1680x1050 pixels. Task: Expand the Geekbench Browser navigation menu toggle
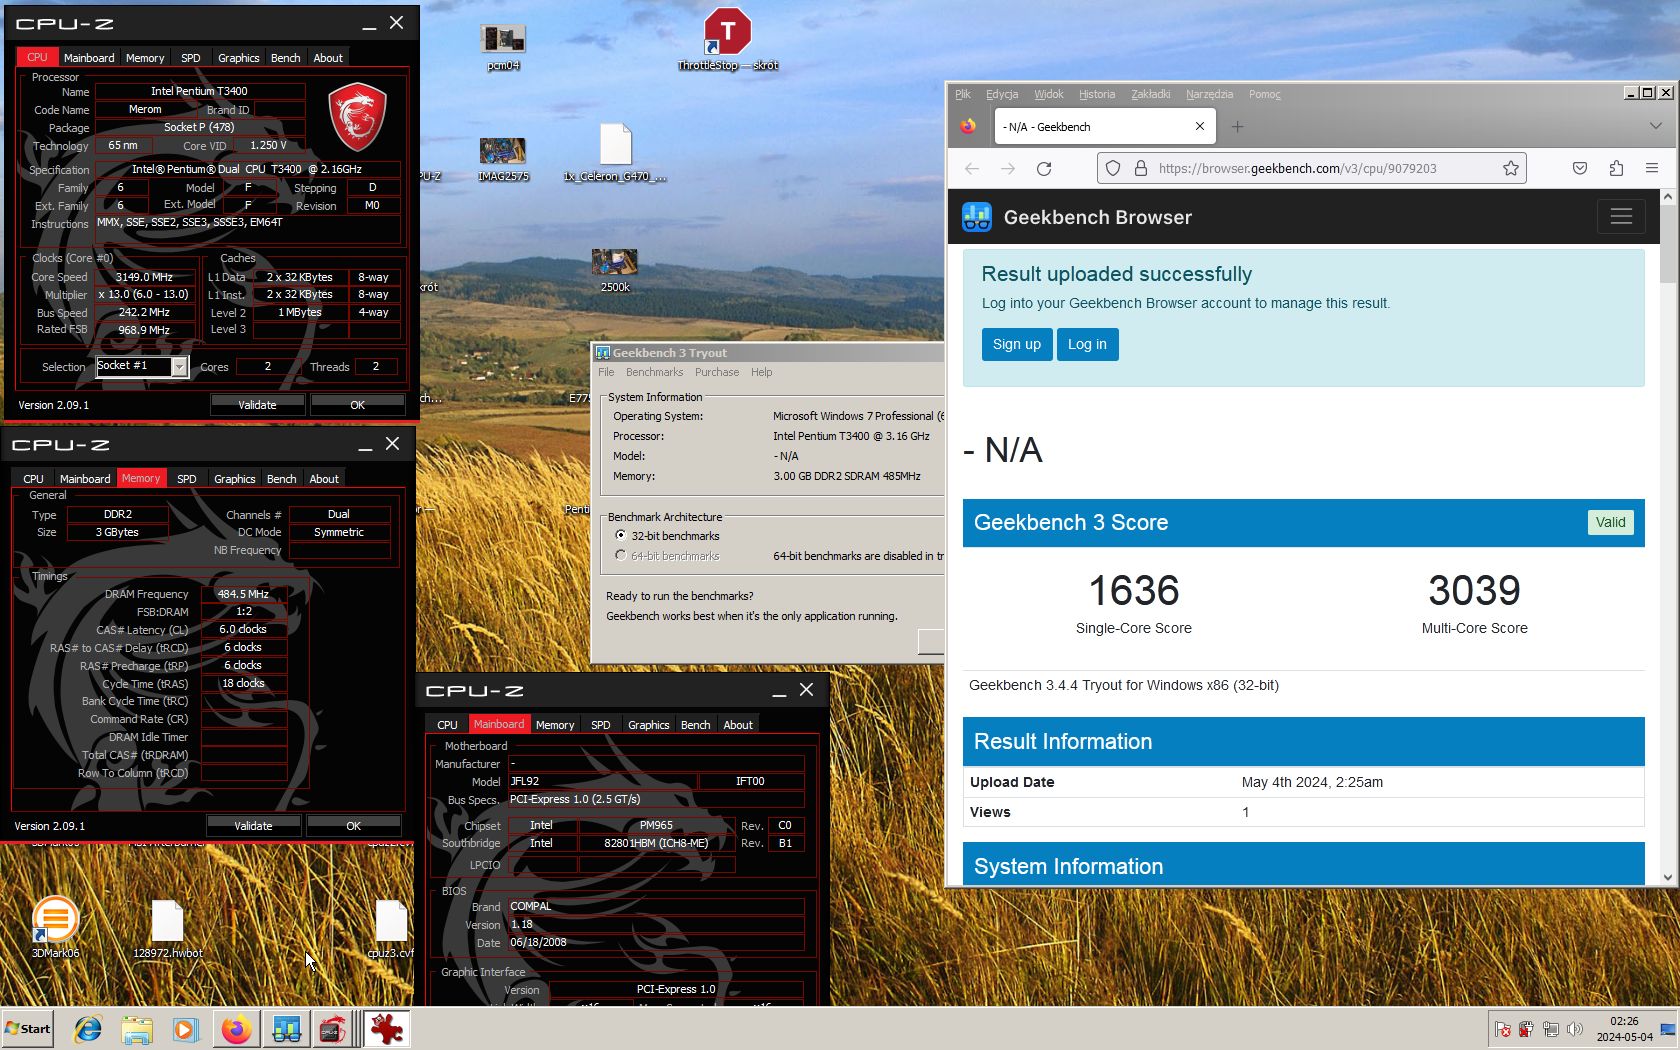[x=1621, y=217]
